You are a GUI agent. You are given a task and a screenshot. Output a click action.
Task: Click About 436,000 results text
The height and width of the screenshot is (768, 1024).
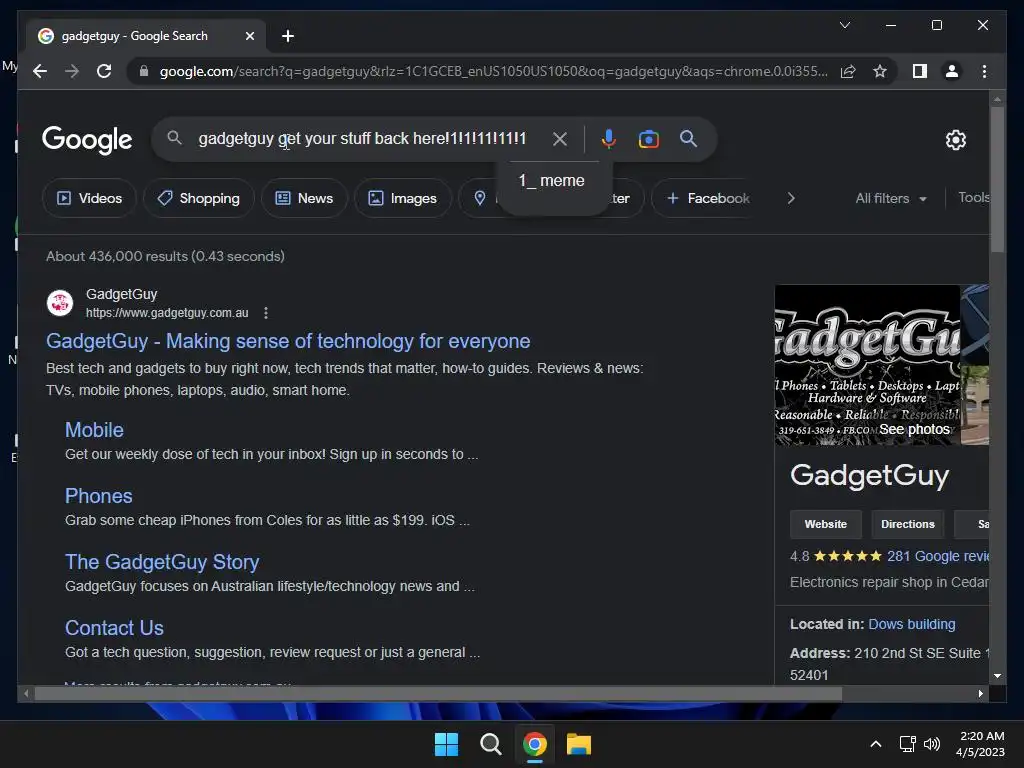coord(165,256)
